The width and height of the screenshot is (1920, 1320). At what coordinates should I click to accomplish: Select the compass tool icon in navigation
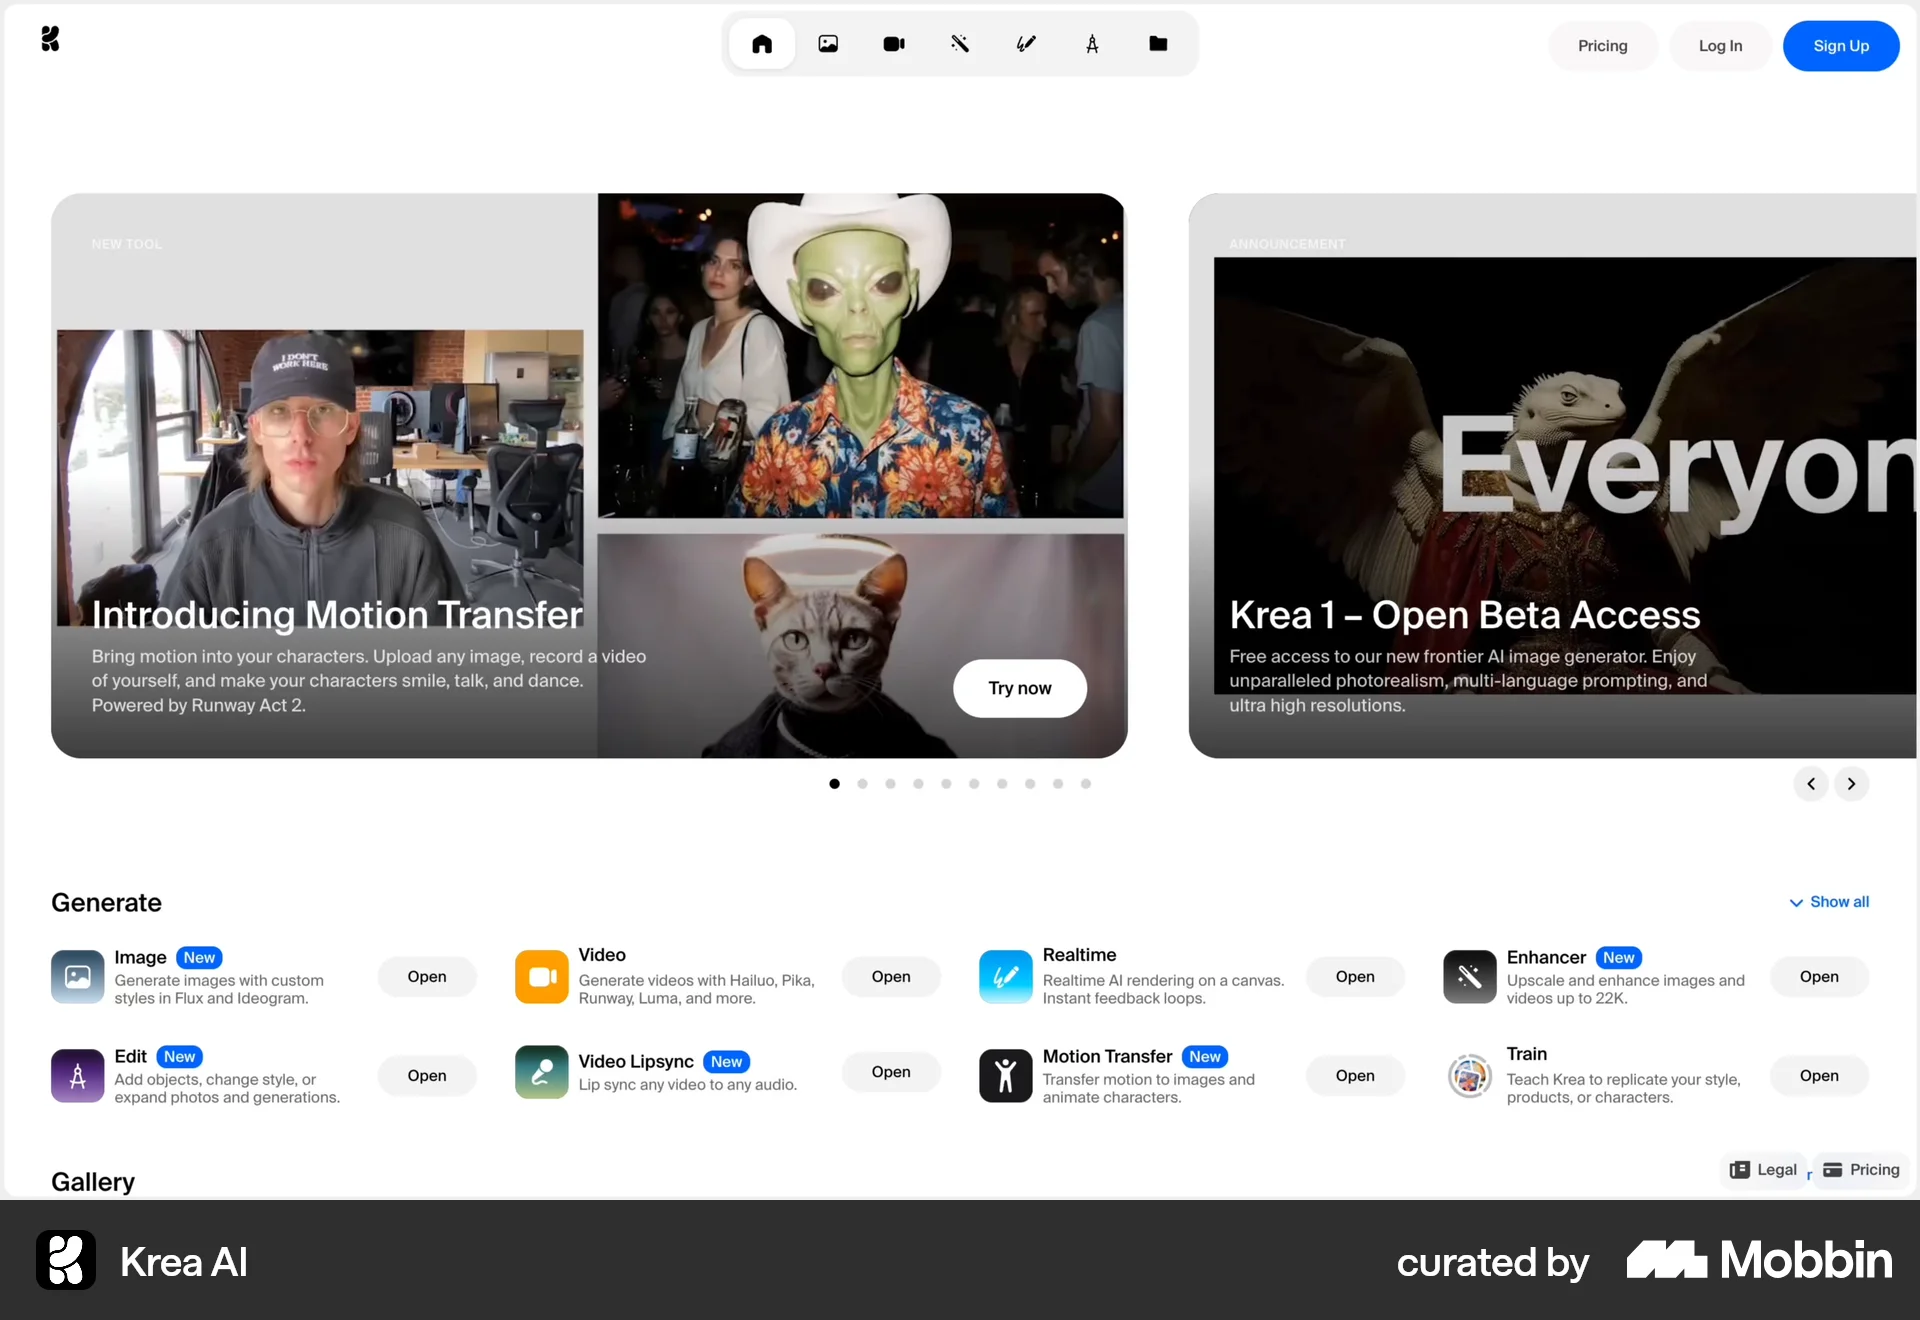(x=1093, y=43)
